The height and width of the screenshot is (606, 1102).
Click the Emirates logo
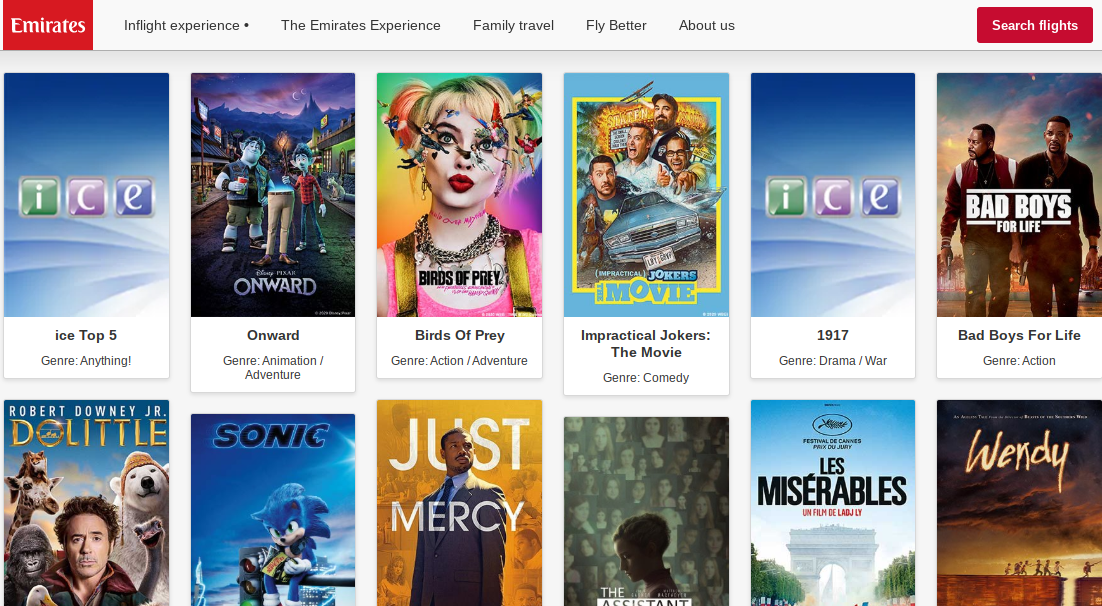(48, 25)
